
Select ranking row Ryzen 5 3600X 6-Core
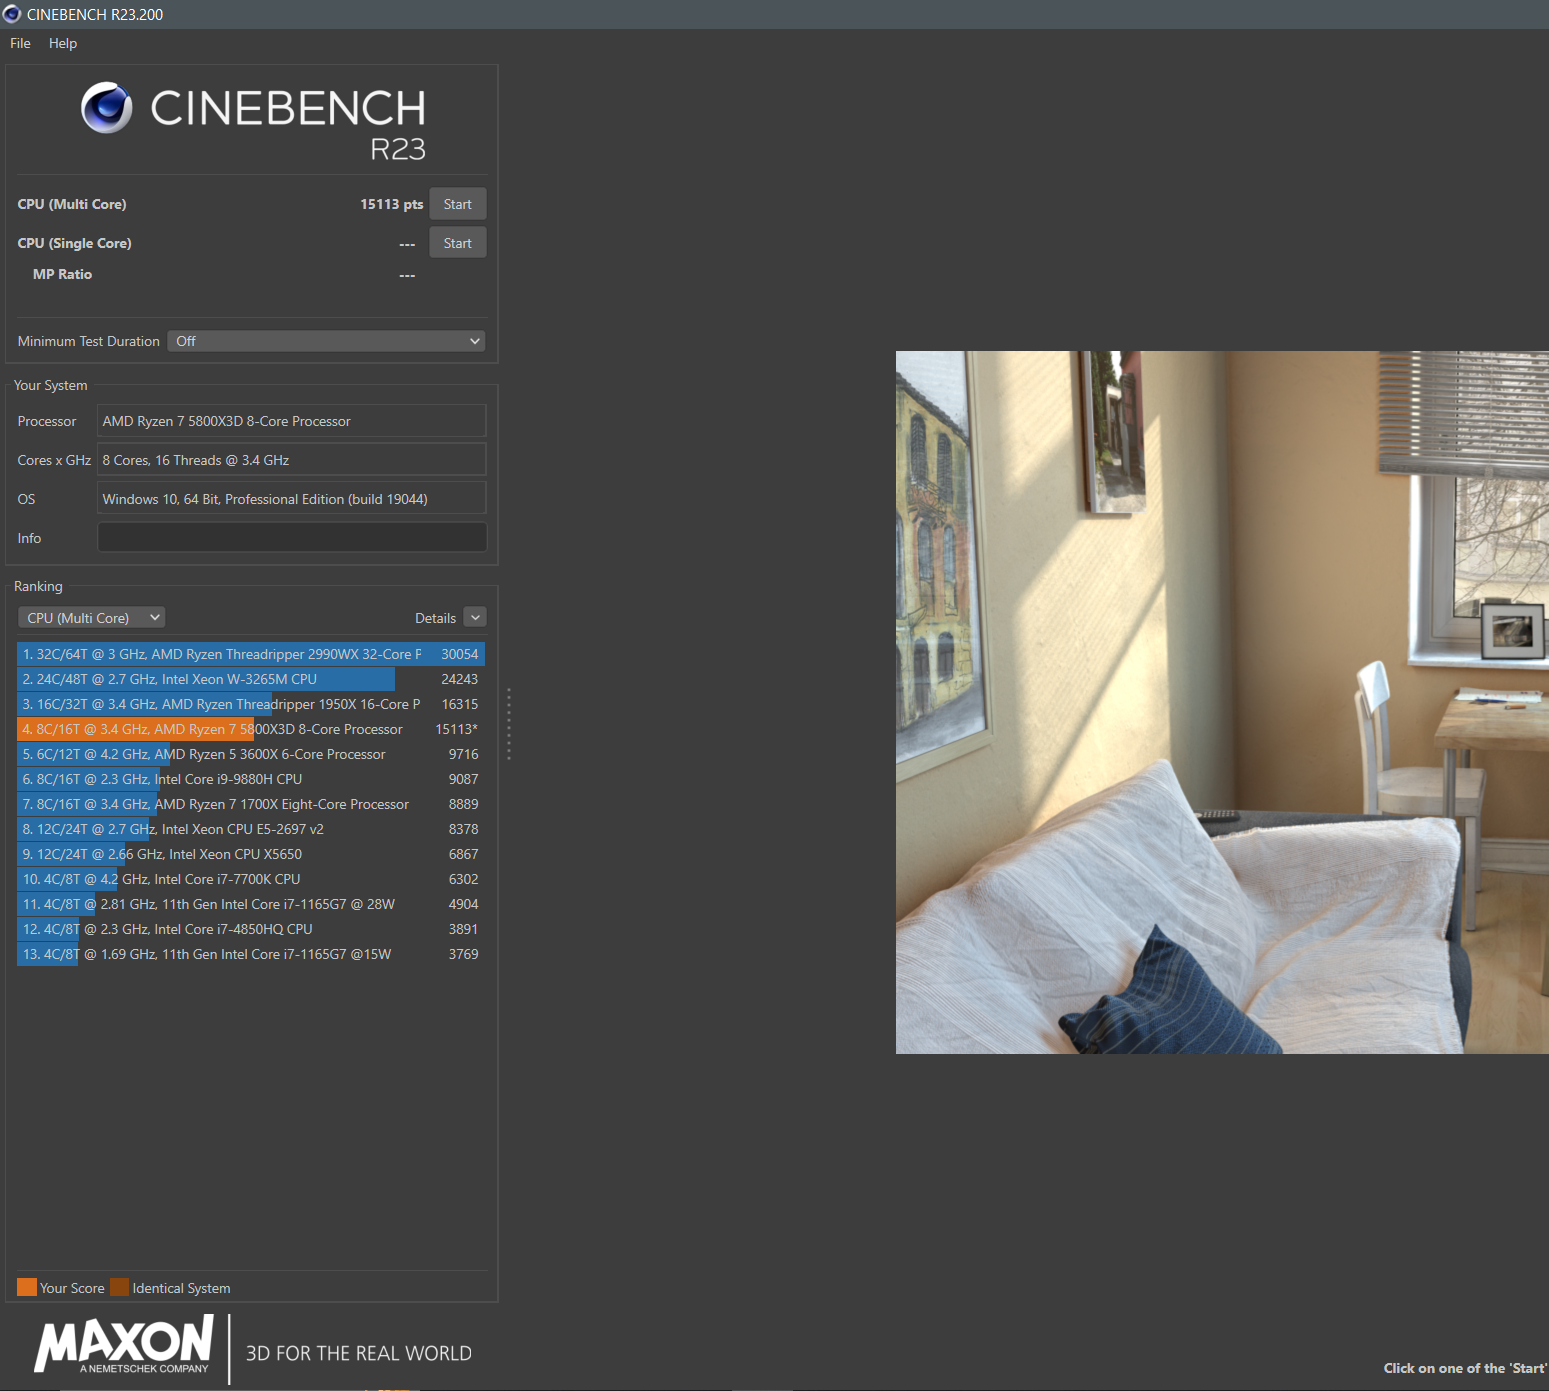(251, 754)
